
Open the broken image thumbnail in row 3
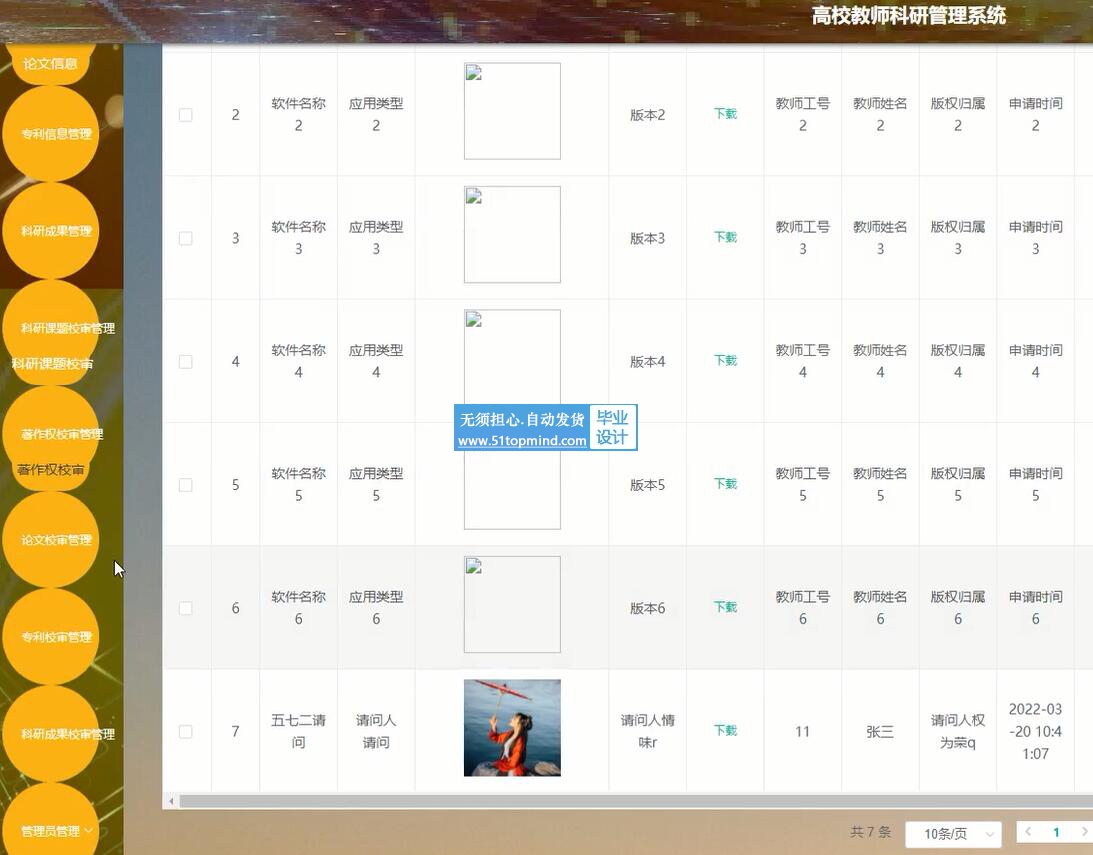[512, 234]
